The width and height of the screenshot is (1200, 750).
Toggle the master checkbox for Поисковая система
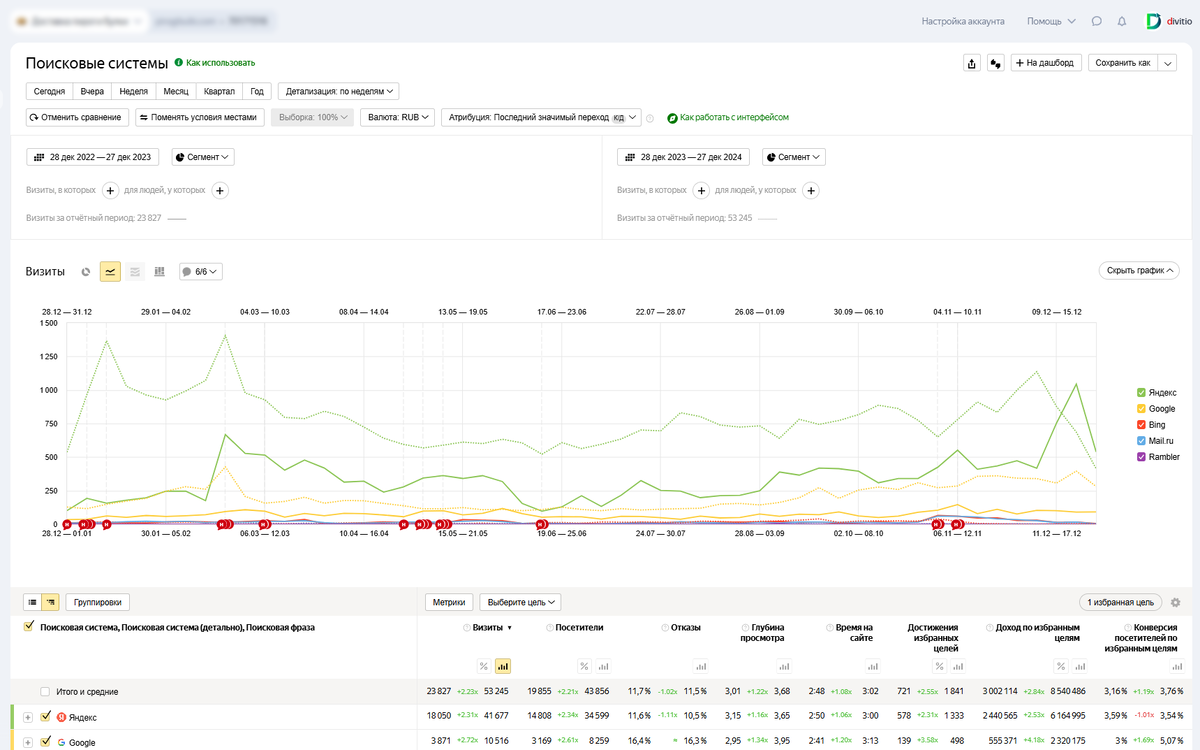[x=29, y=627]
